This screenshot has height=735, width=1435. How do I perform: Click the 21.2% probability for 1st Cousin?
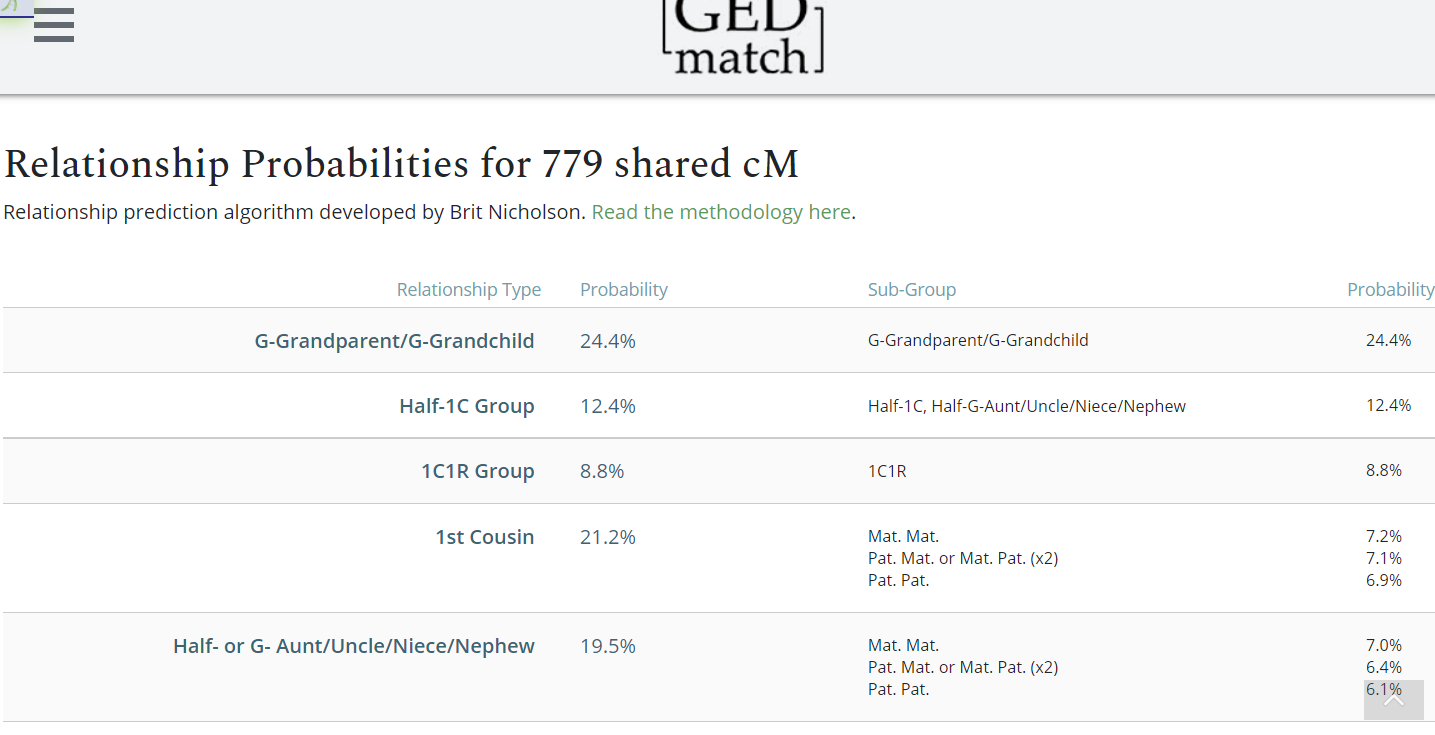point(607,537)
